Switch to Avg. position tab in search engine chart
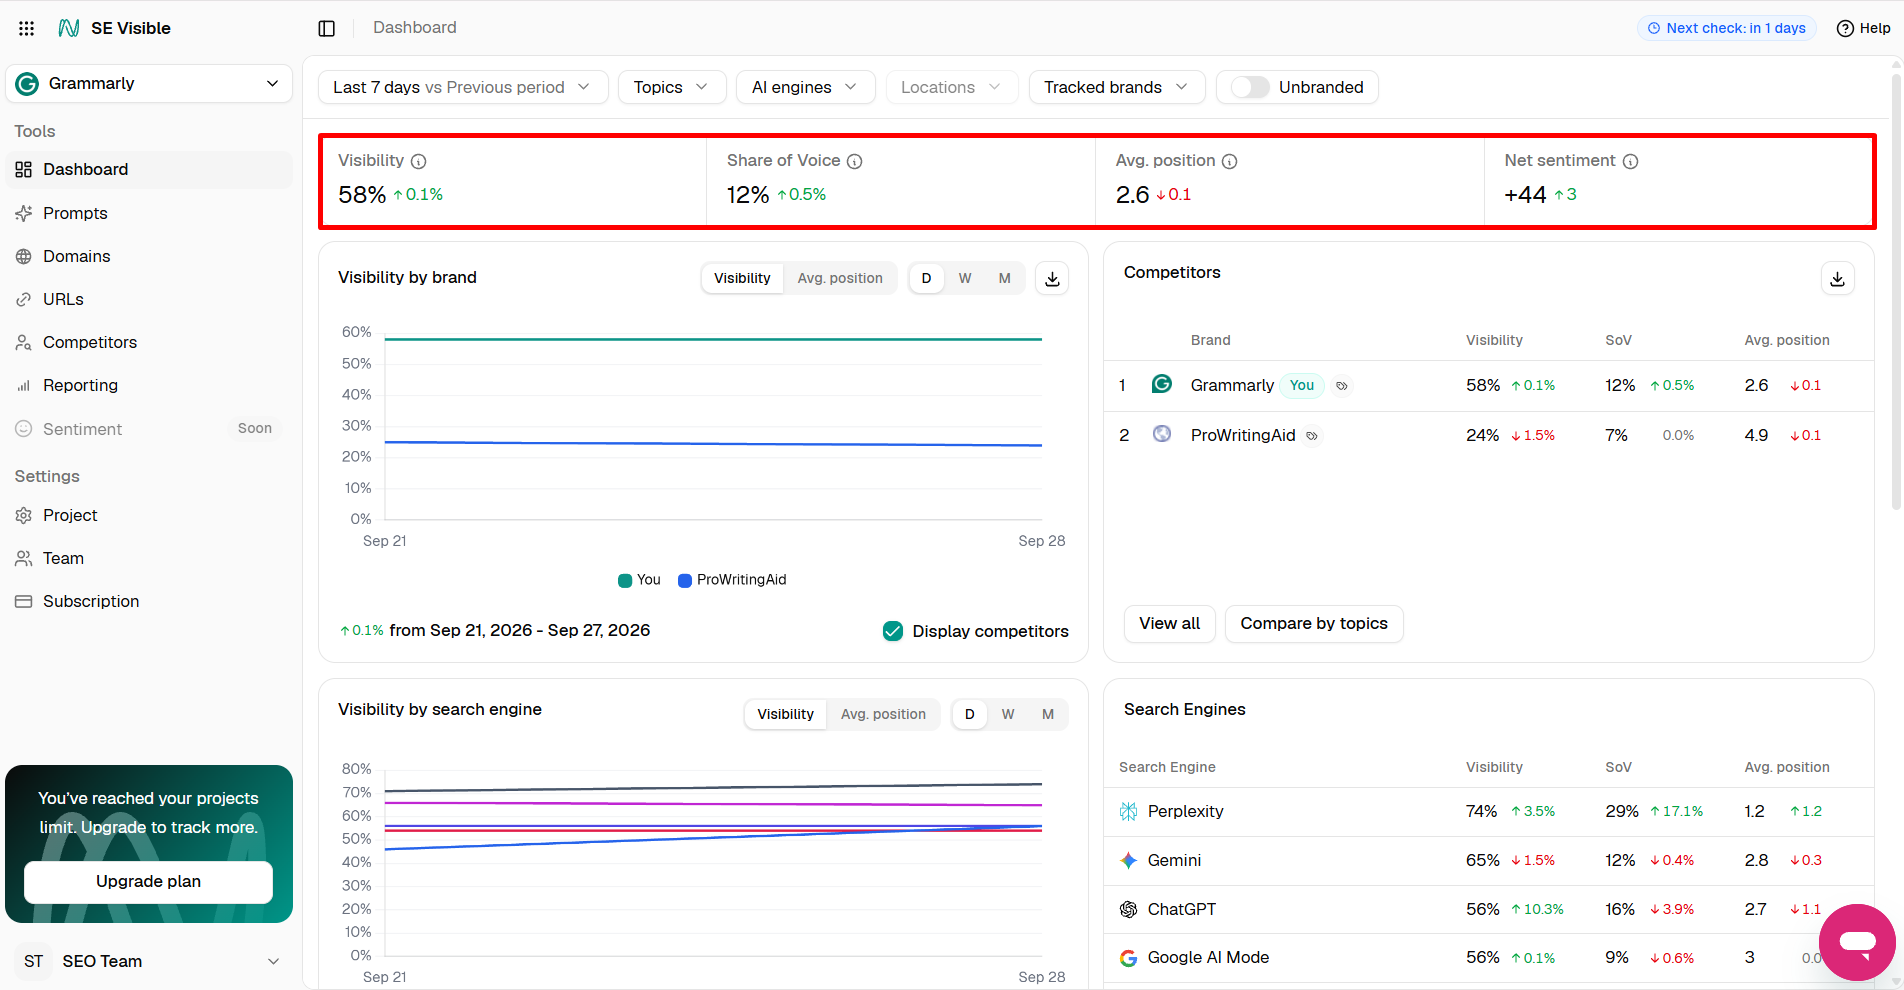This screenshot has width=1904, height=990. 883,715
